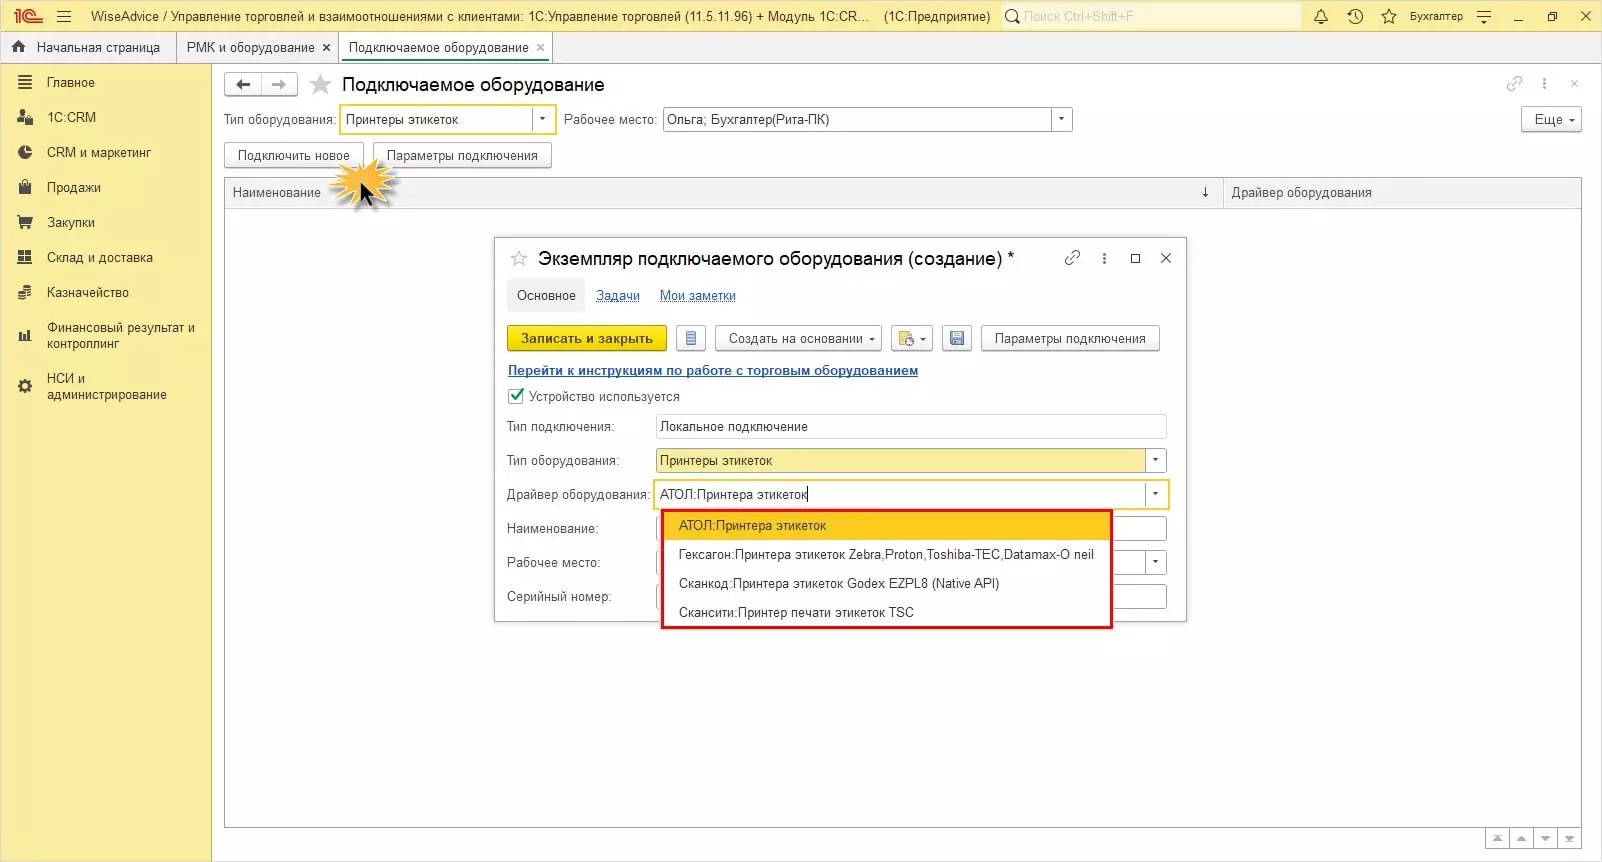The image size is (1602, 862).
Task: Expand the Тип оборудования dropdown in dialog
Action: 1155,461
